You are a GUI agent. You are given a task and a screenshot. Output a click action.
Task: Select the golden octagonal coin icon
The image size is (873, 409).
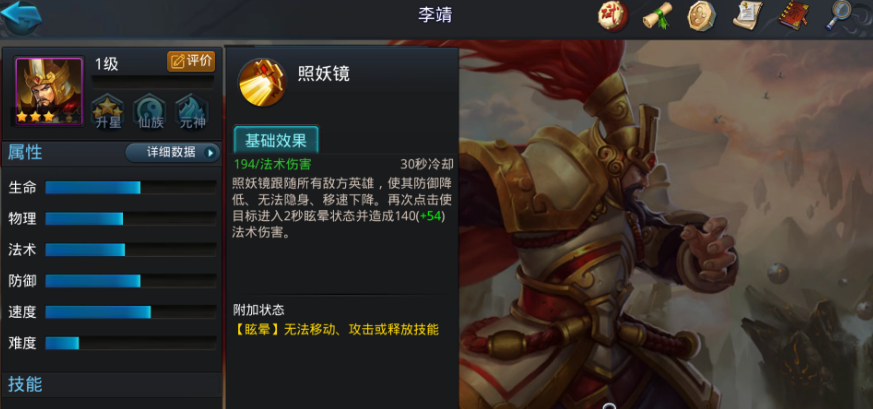click(702, 16)
